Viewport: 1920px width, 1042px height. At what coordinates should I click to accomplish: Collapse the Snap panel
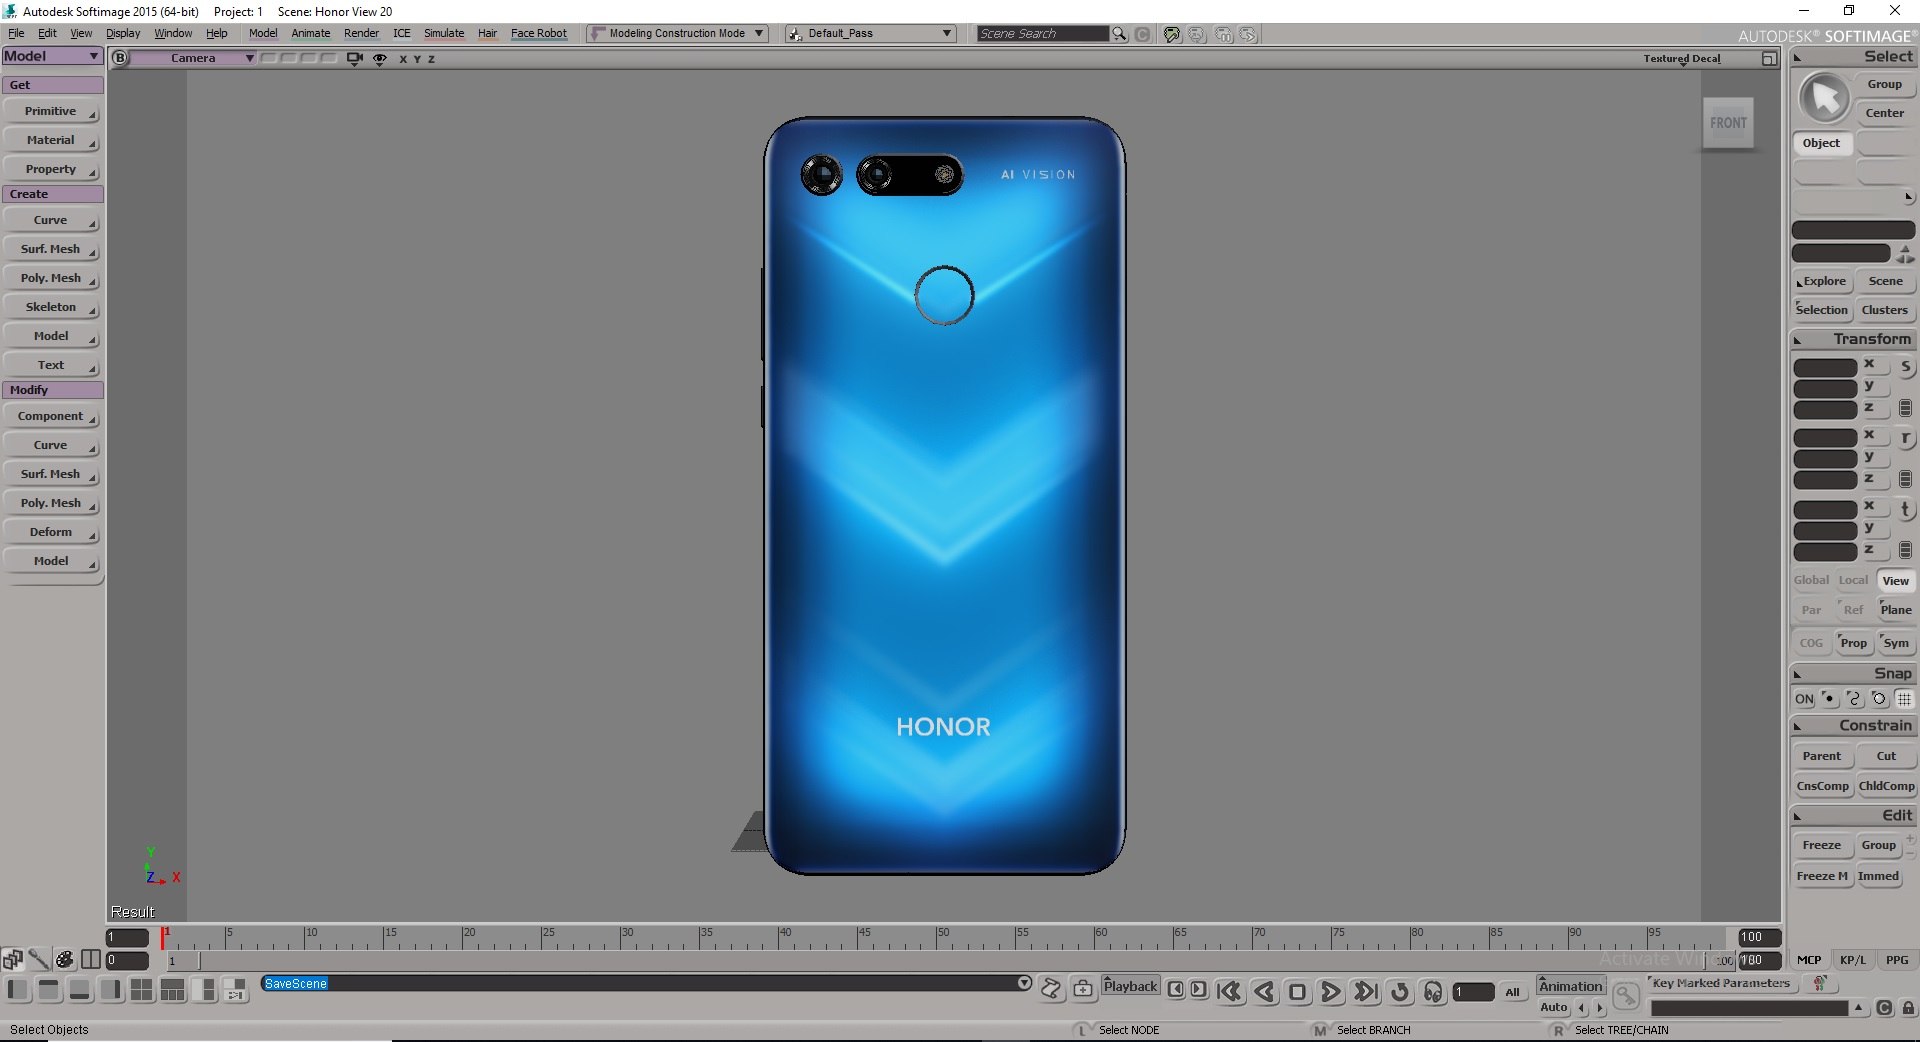pos(1797,675)
